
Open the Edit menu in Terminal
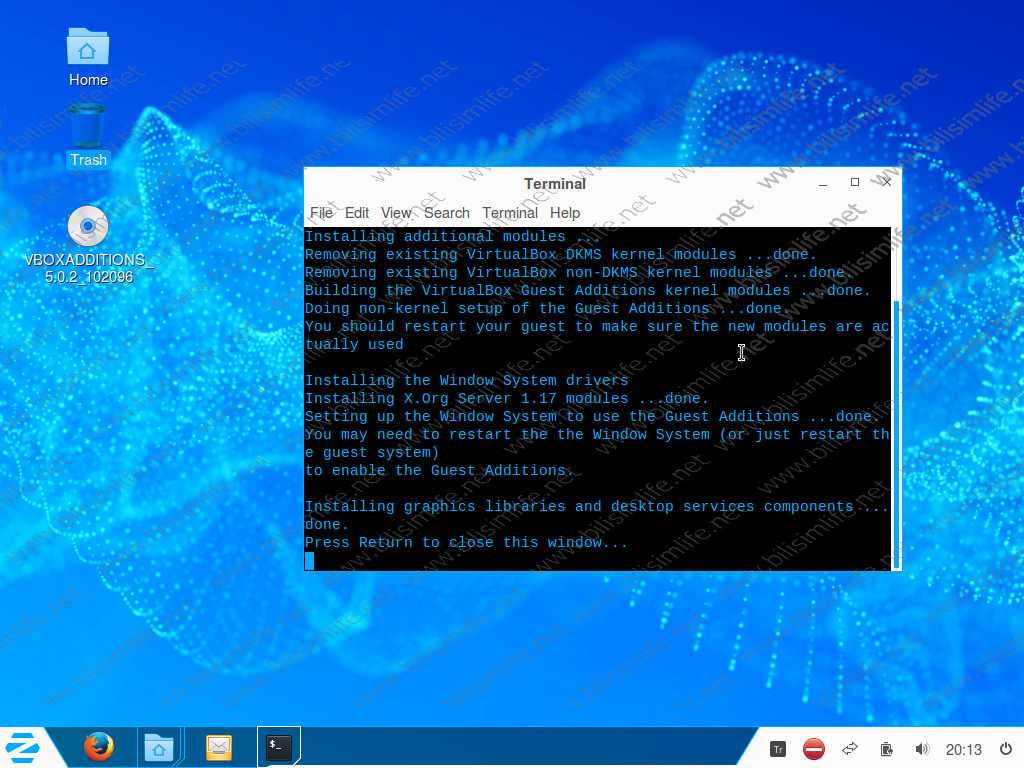[x=357, y=213]
